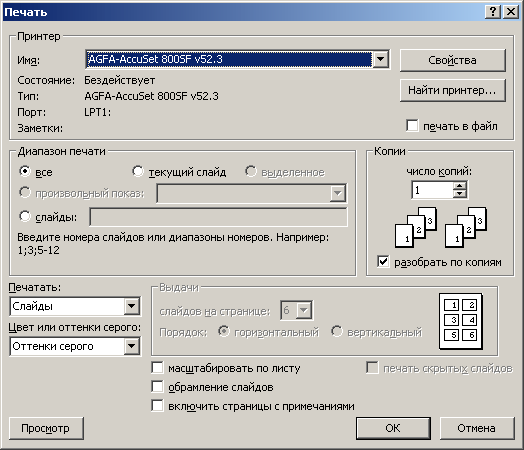Viewport: 524px width, 450px height.
Task: Tick обрамление слайдов checkbox
Action: coord(157,387)
